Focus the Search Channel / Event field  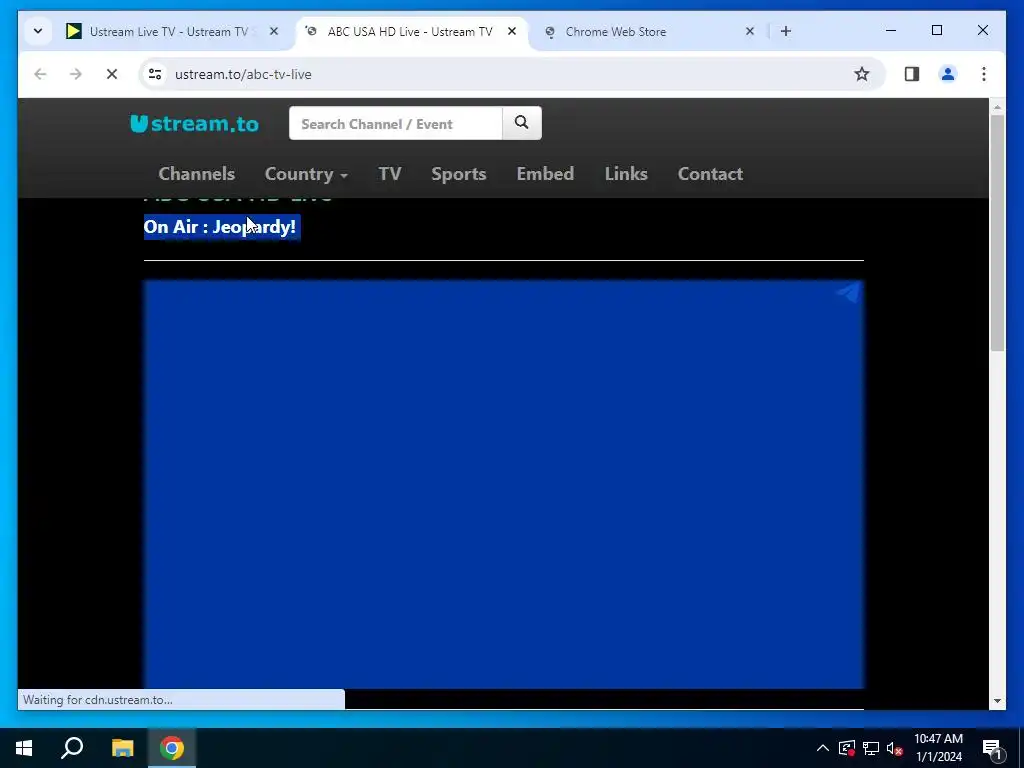coord(396,123)
